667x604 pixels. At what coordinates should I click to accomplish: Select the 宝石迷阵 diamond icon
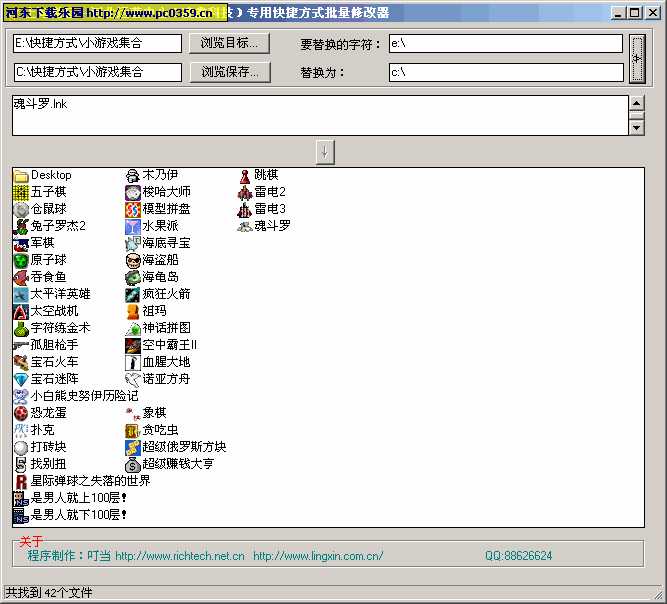click(x=21, y=379)
